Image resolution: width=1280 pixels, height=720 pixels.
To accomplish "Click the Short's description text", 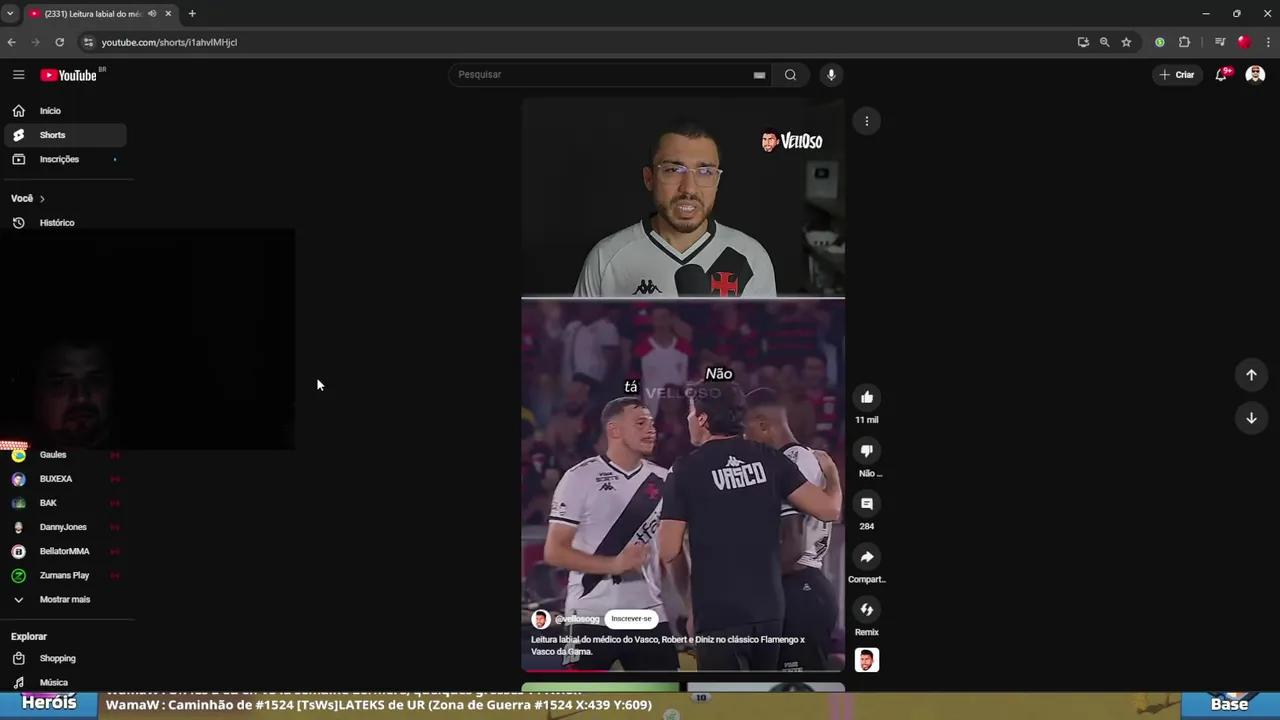I will pyautogui.click(x=668, y=645).
